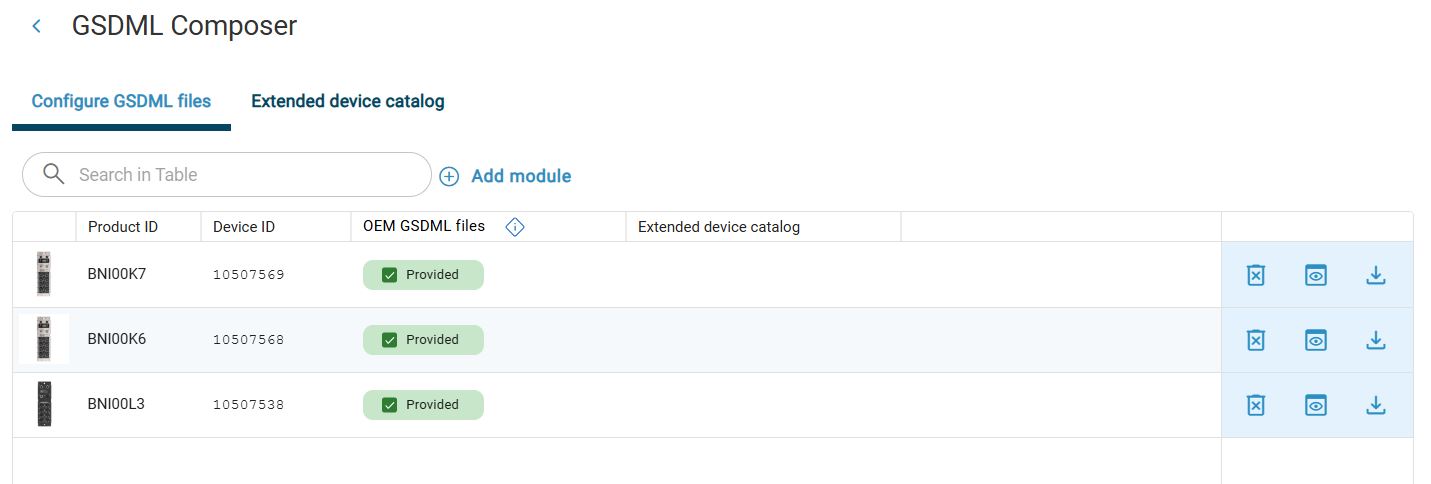Delete the BNI00K6 module
The width and height of the screenshot is (1431, 484).
[x=1256, y=340]
